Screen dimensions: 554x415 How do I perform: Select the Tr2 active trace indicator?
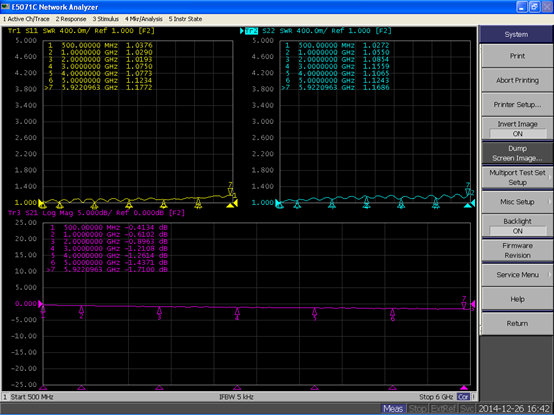coord(251,31)
